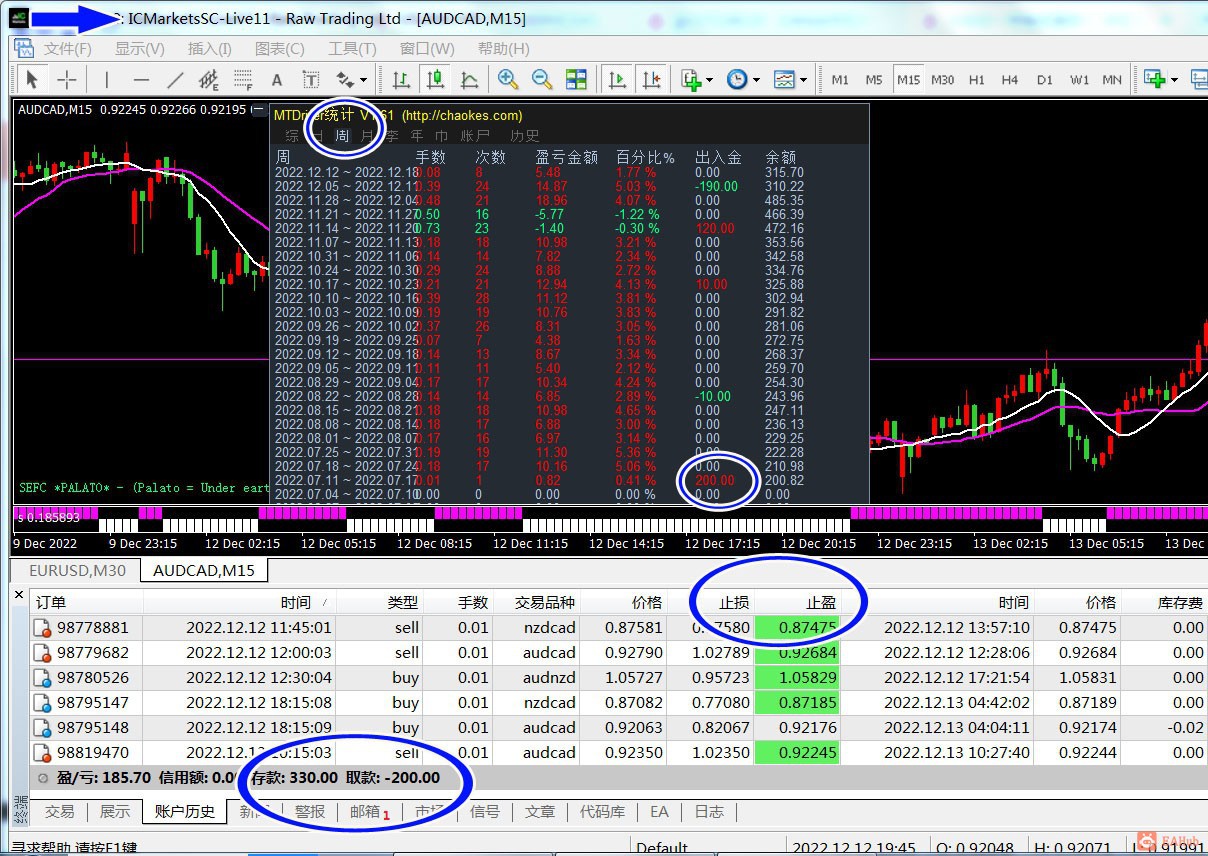Click the arrows symbols tool icon
This screenshot has height=856, width=1208.
pyautogui.click(x=345, y=79)
